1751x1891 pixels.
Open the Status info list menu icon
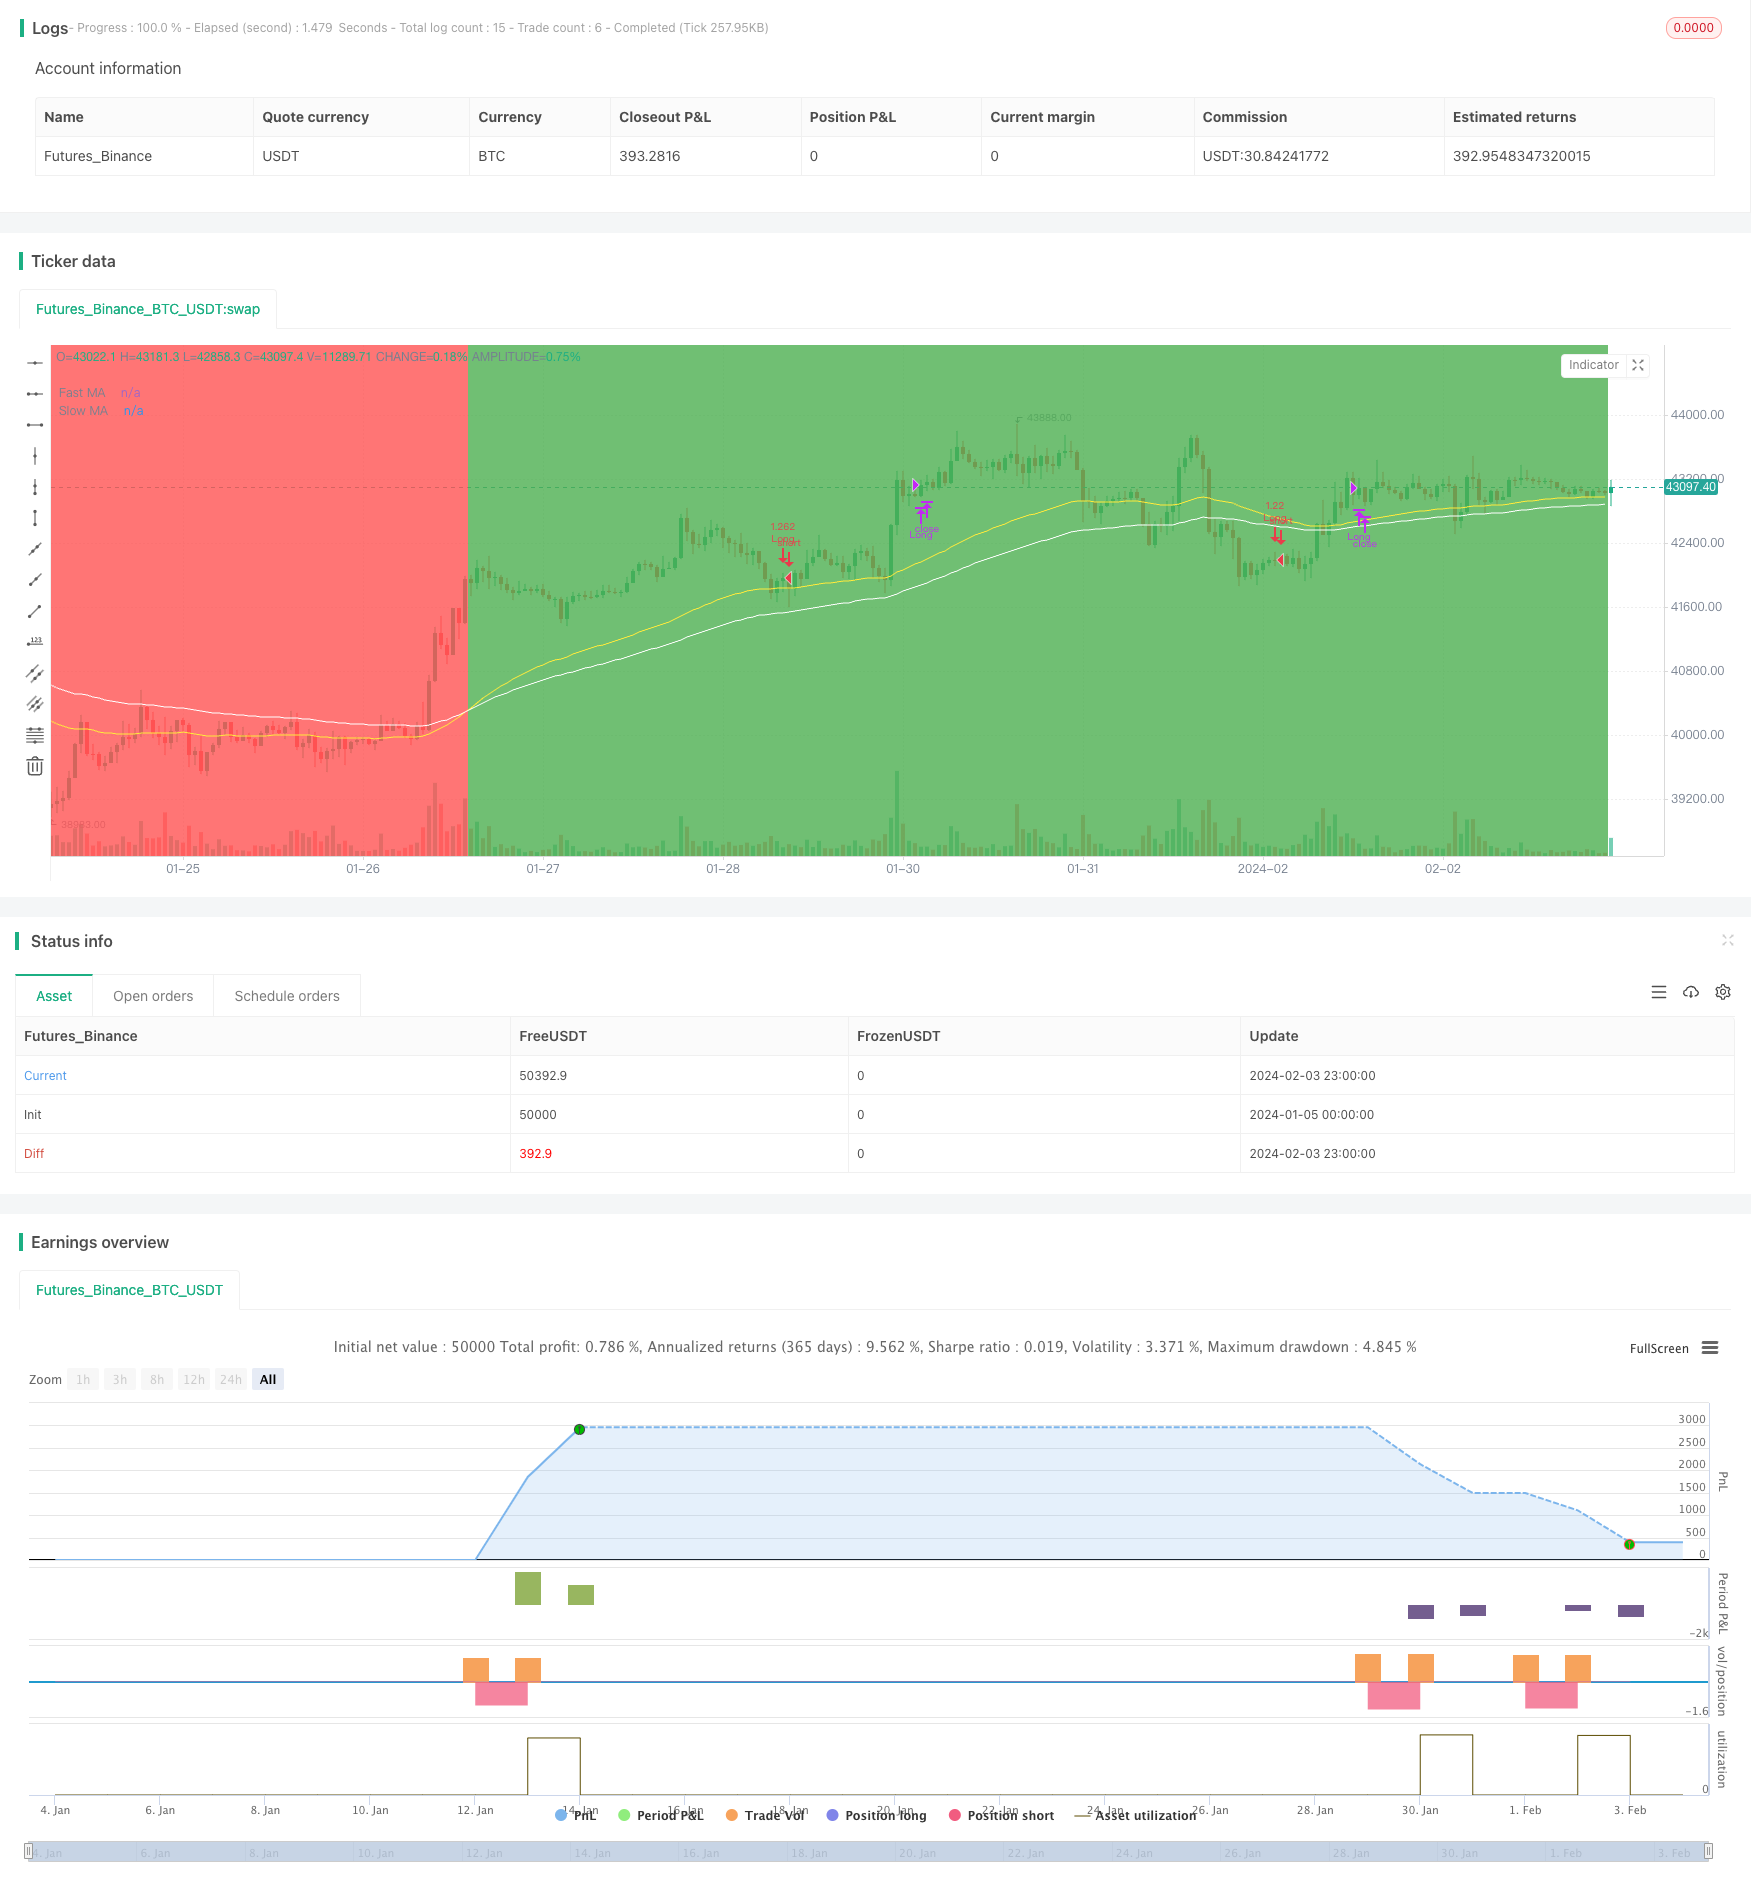click(1659, 993)
